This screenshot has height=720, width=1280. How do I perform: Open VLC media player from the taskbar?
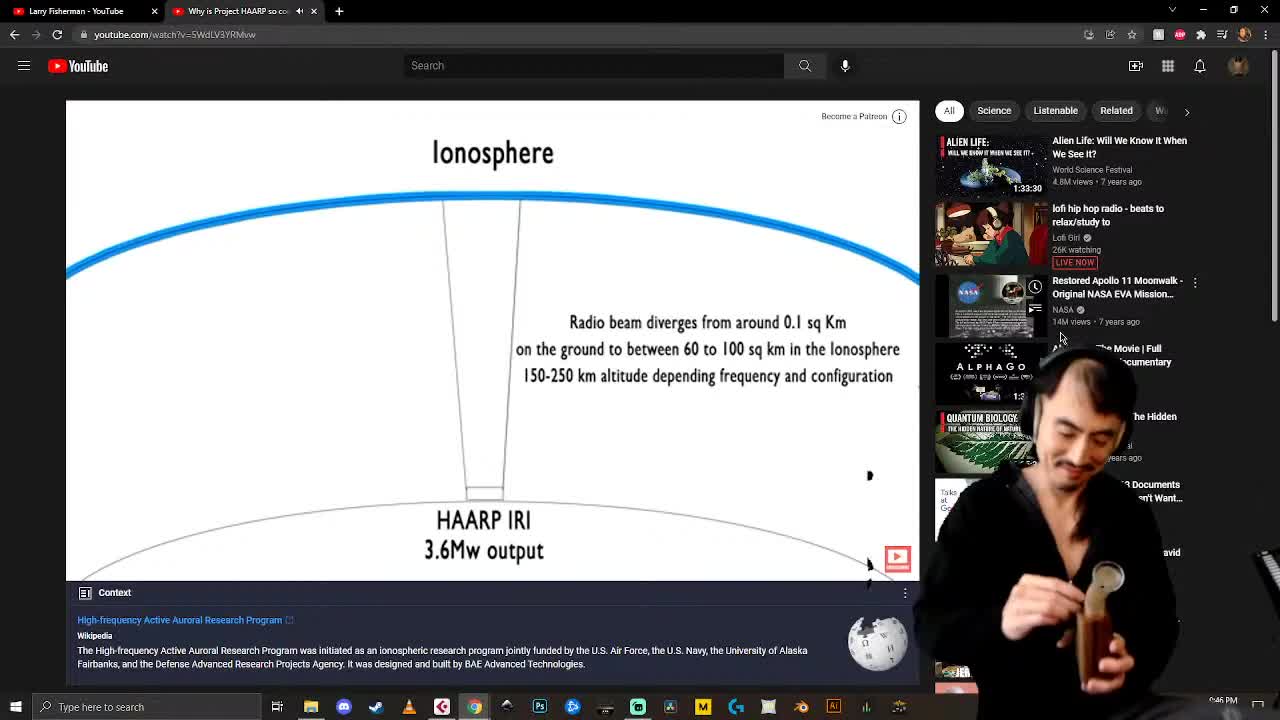(x=409, y=707)
